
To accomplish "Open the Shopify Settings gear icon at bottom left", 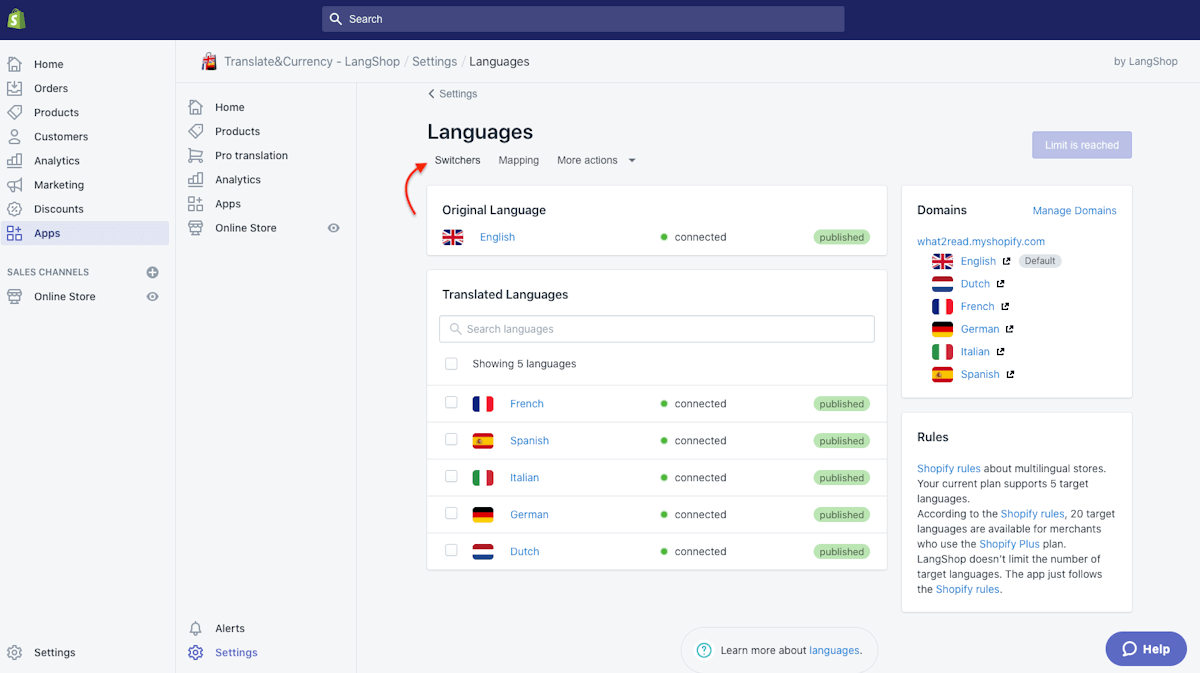I will [x=14, y=652].
